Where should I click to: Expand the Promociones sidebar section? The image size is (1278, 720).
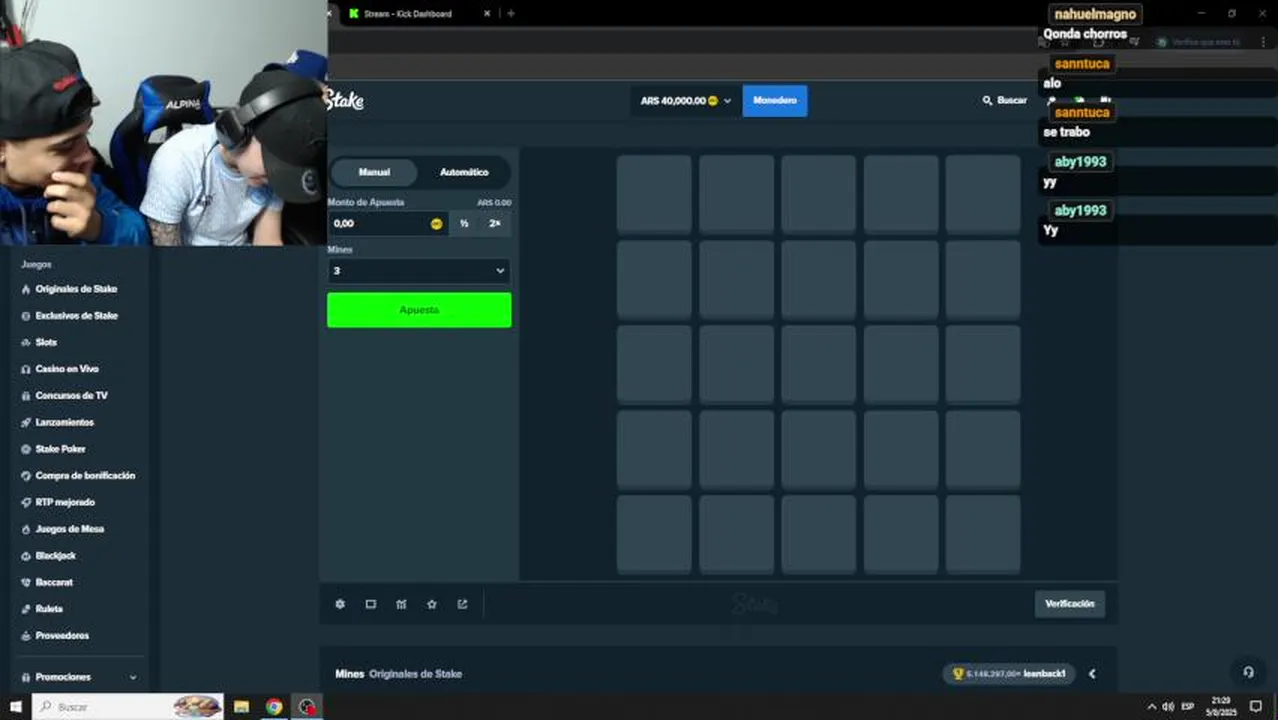(80, 677)
